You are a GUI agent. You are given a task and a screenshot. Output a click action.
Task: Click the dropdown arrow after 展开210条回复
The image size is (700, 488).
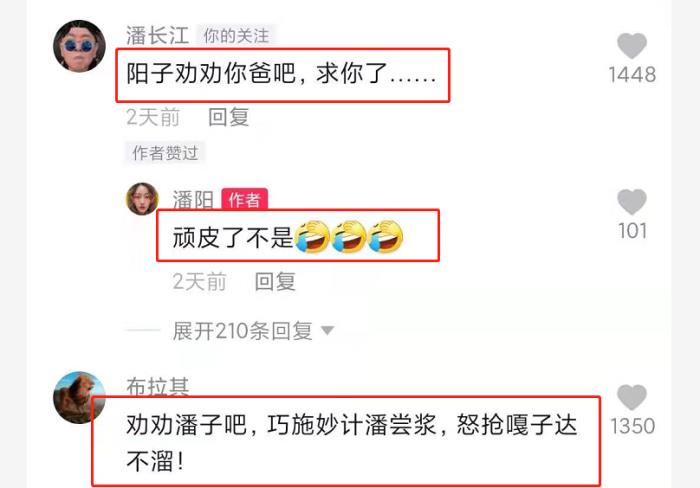(x=328, y=331)
